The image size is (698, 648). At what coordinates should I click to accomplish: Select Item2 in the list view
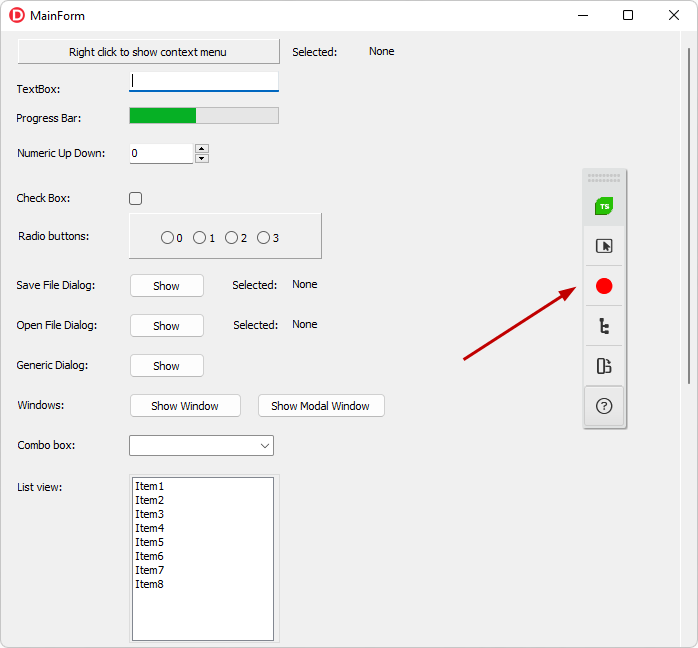tap(150, 500)
